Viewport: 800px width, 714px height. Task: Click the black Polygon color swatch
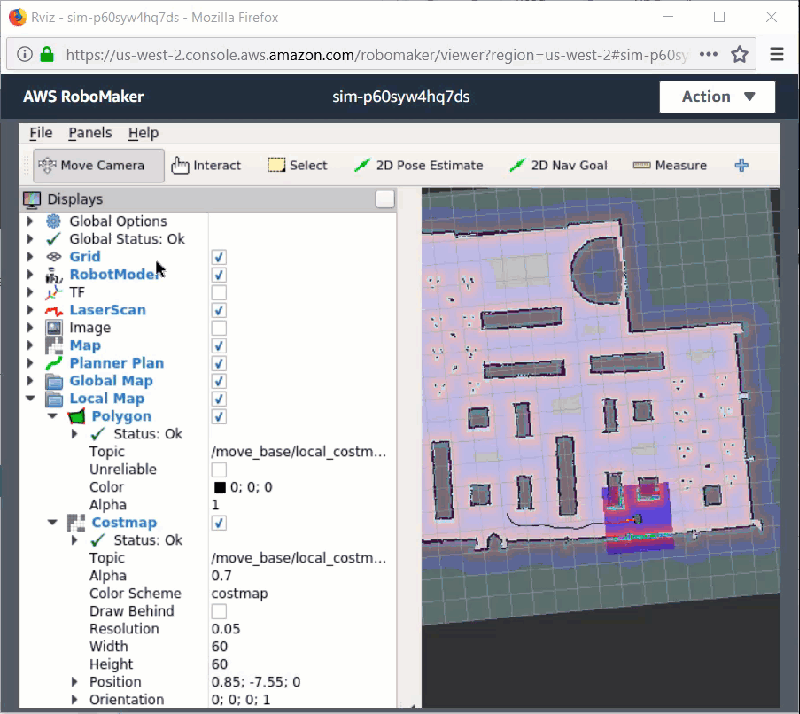219,487
